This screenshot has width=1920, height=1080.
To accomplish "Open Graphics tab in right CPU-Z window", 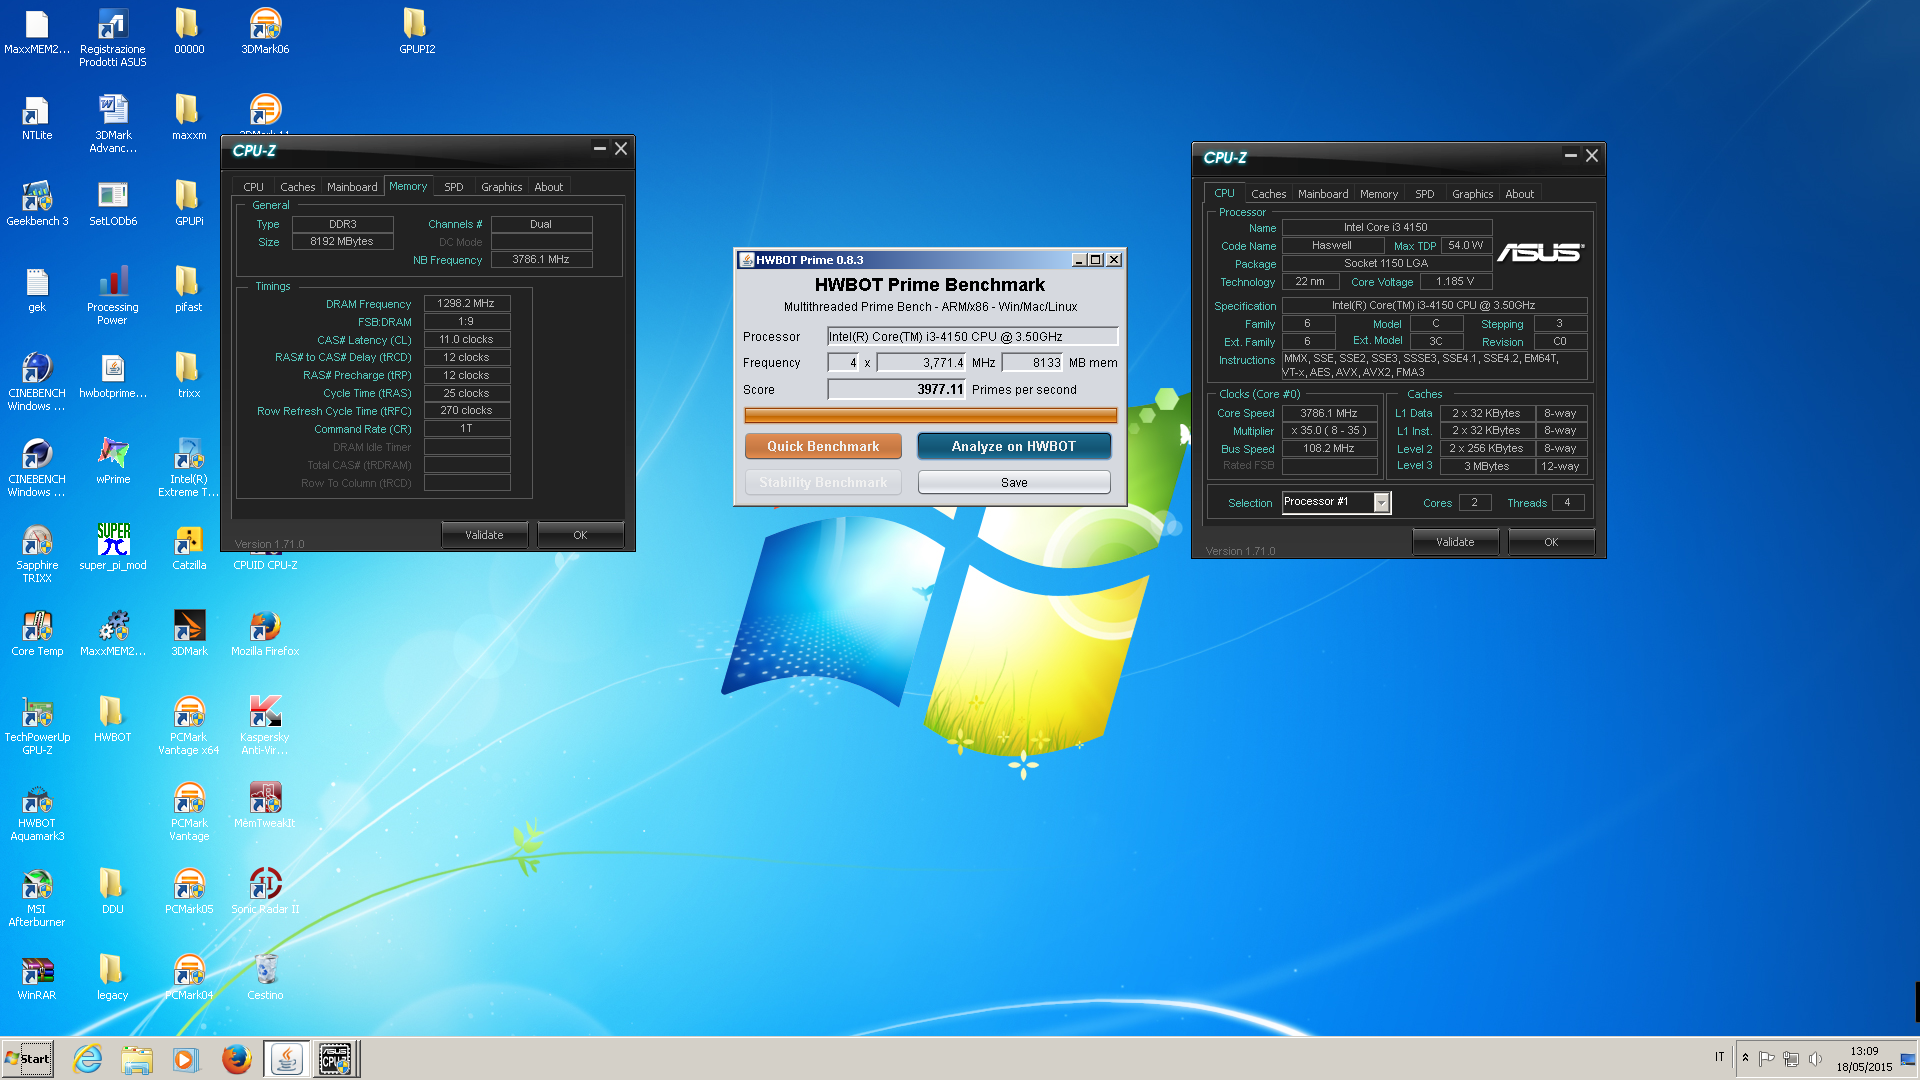I will [1472, 194].
